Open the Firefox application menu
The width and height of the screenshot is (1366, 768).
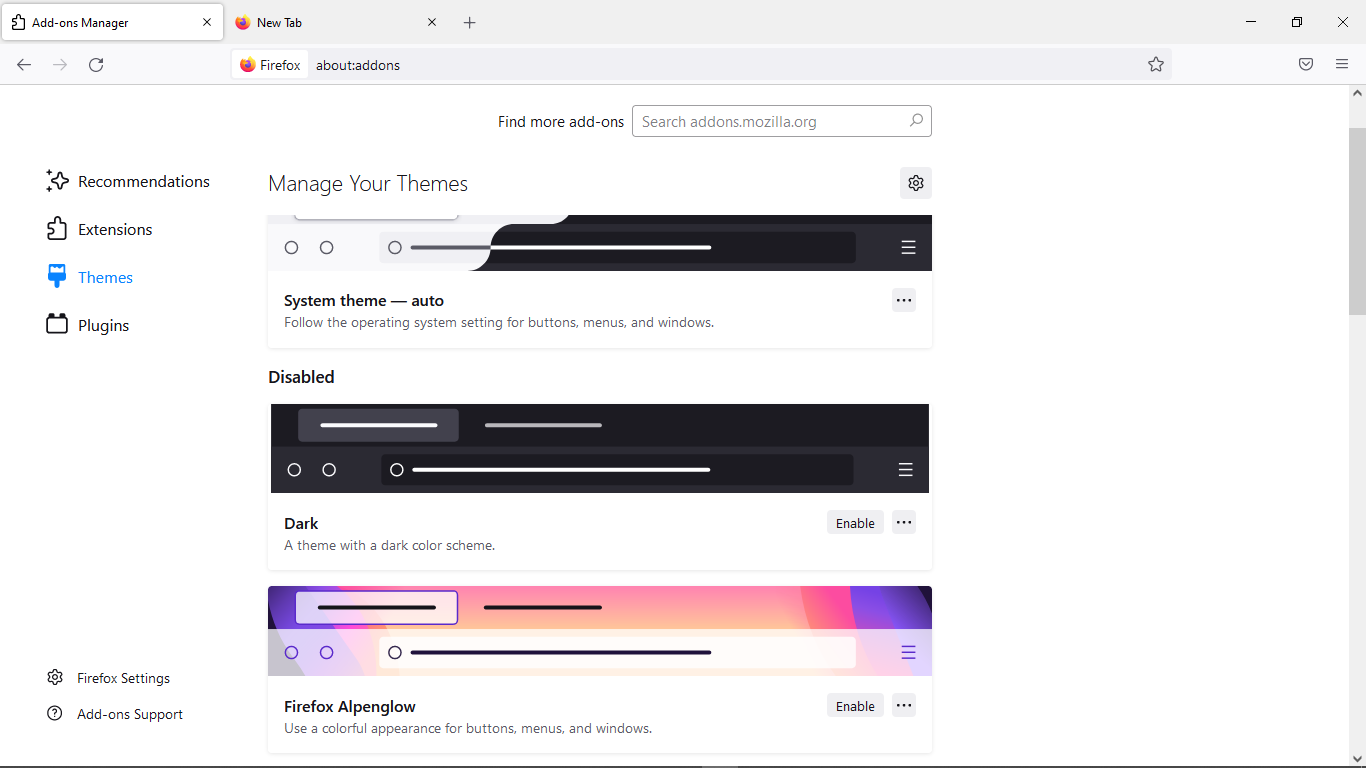(1342, 65)
